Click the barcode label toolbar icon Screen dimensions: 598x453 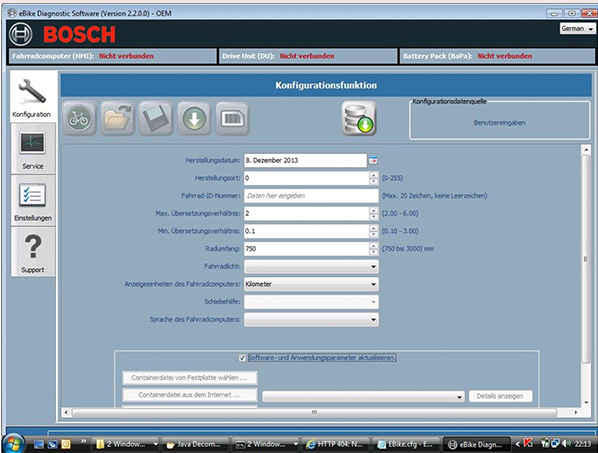[232, 119]
